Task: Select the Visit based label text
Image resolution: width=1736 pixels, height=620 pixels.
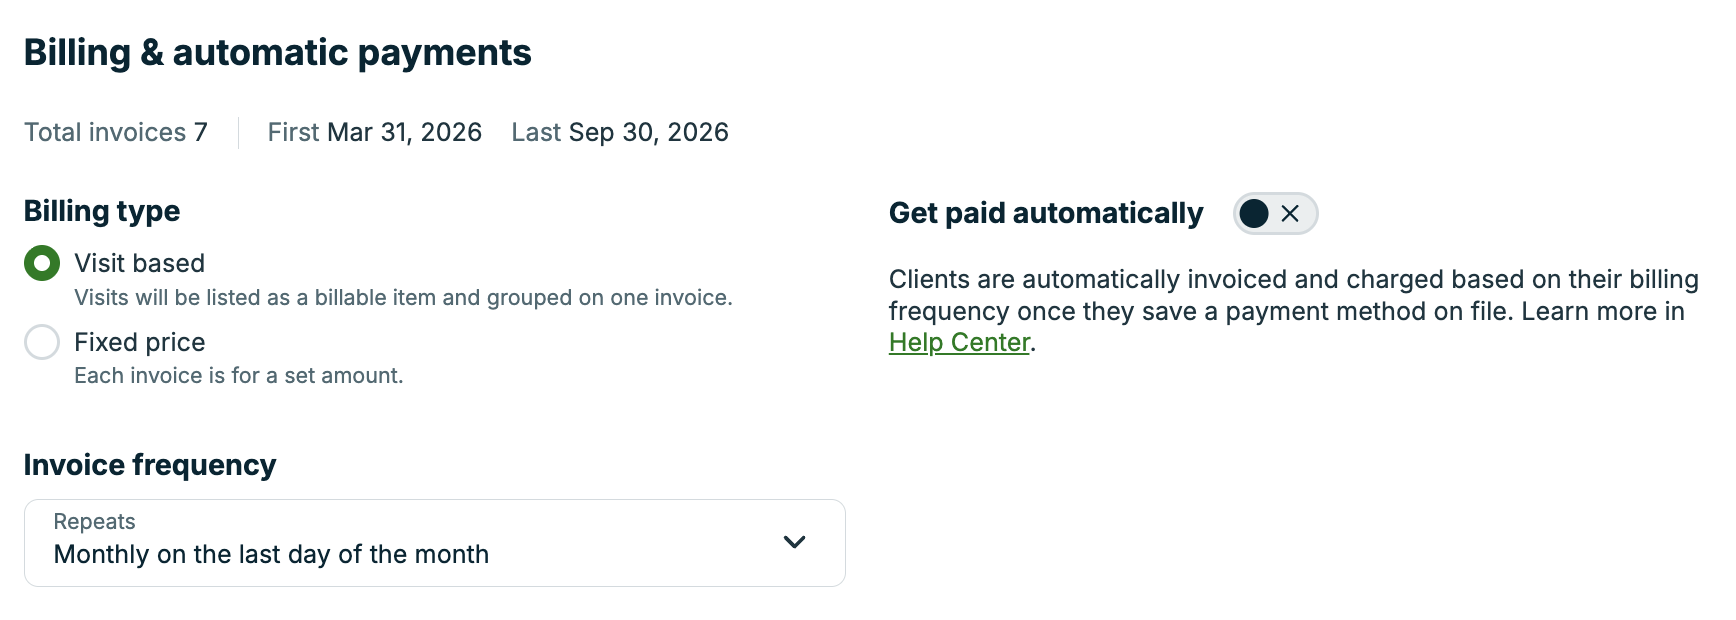Action: pos(138,263)
